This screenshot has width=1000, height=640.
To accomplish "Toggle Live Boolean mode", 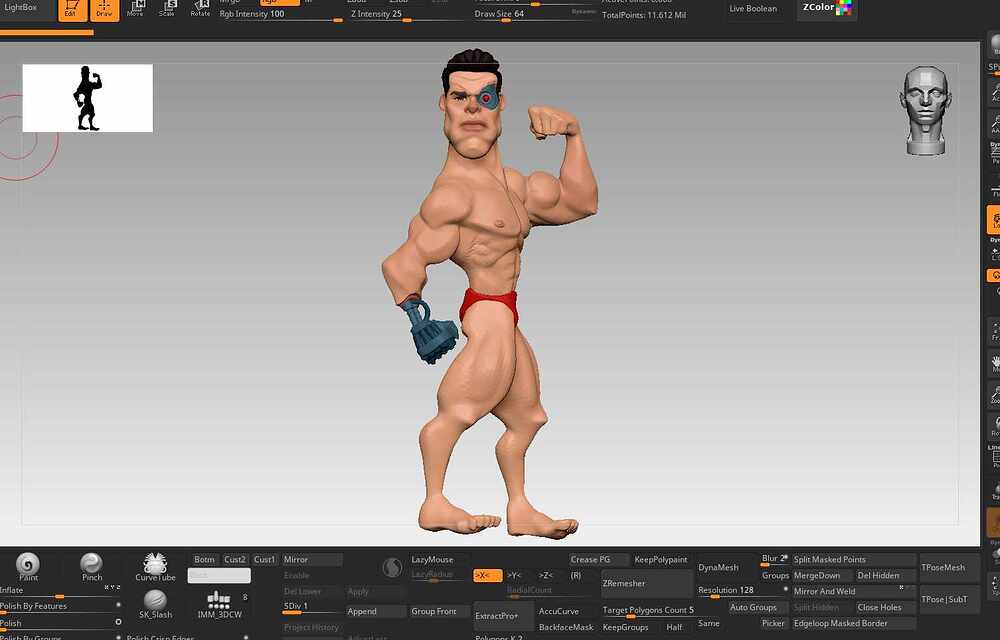I will click(x=753, y=9).
